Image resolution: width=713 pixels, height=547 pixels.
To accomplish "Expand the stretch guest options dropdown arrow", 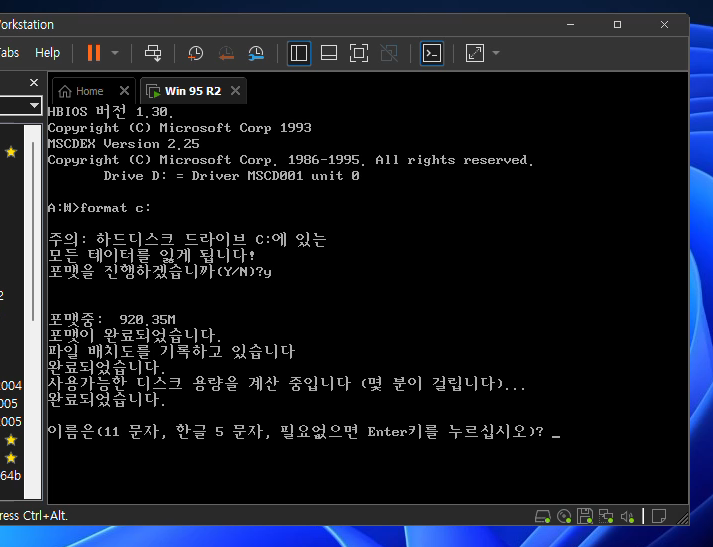I will tap(496, 53).
